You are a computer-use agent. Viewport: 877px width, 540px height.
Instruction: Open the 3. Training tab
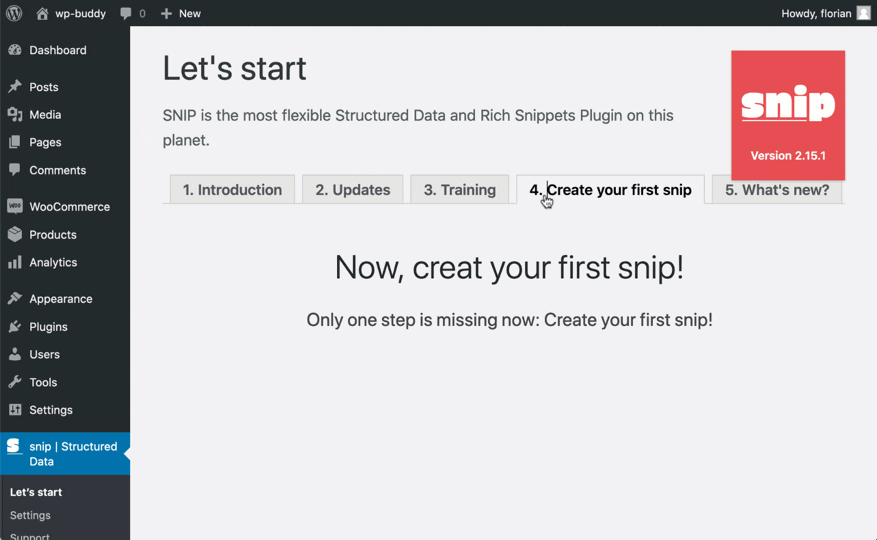(x=460, y=190)
